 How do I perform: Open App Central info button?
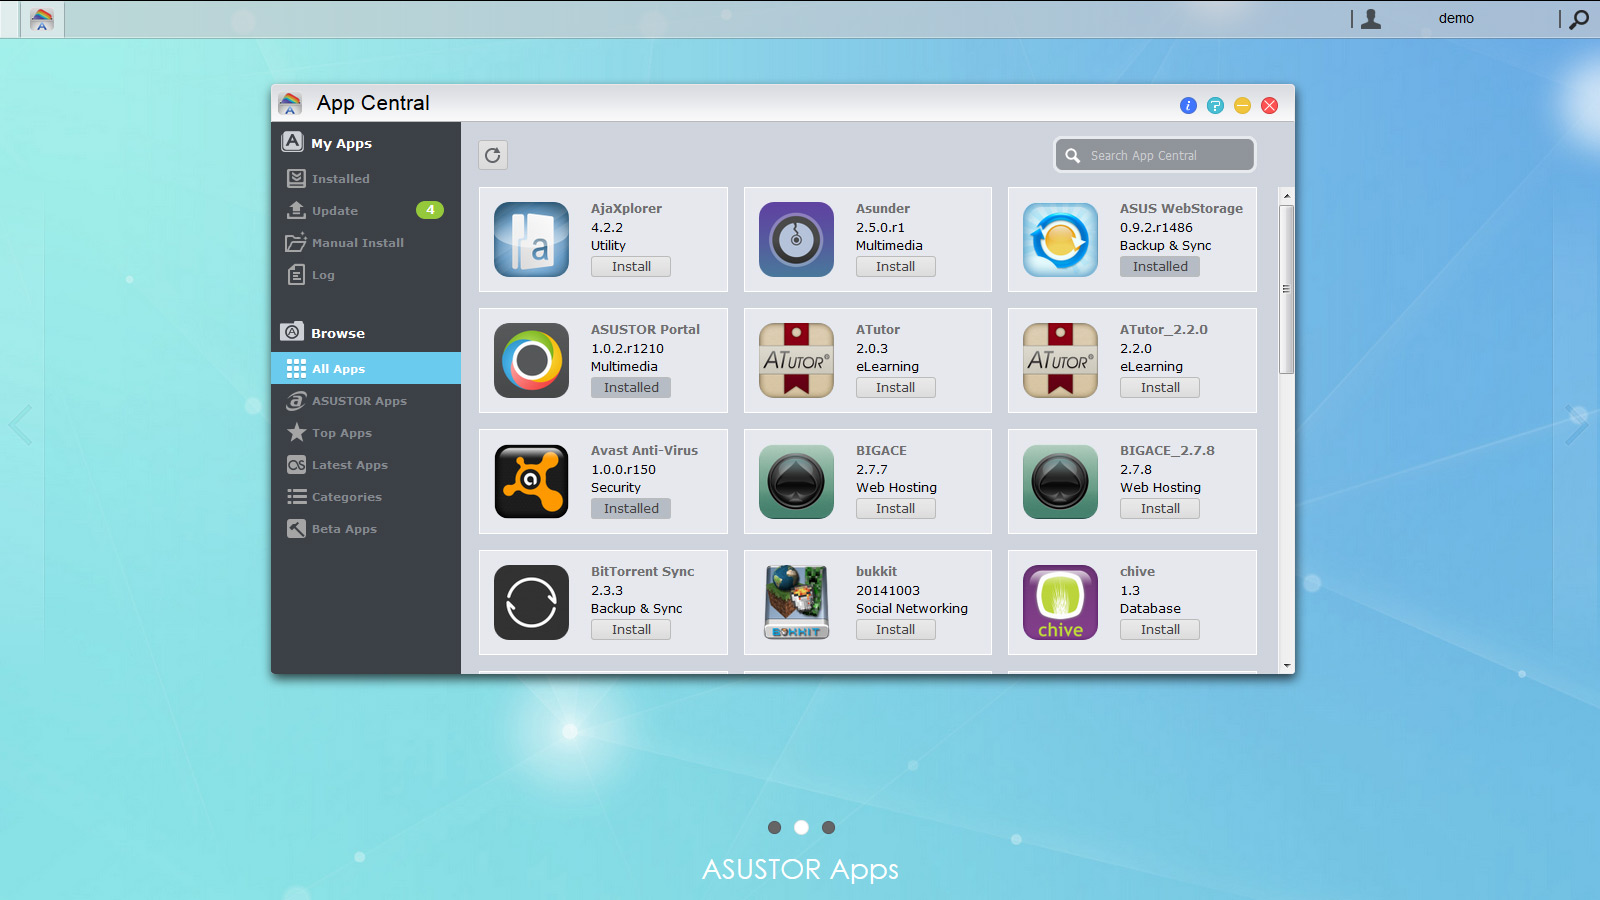coord(1188,105)
